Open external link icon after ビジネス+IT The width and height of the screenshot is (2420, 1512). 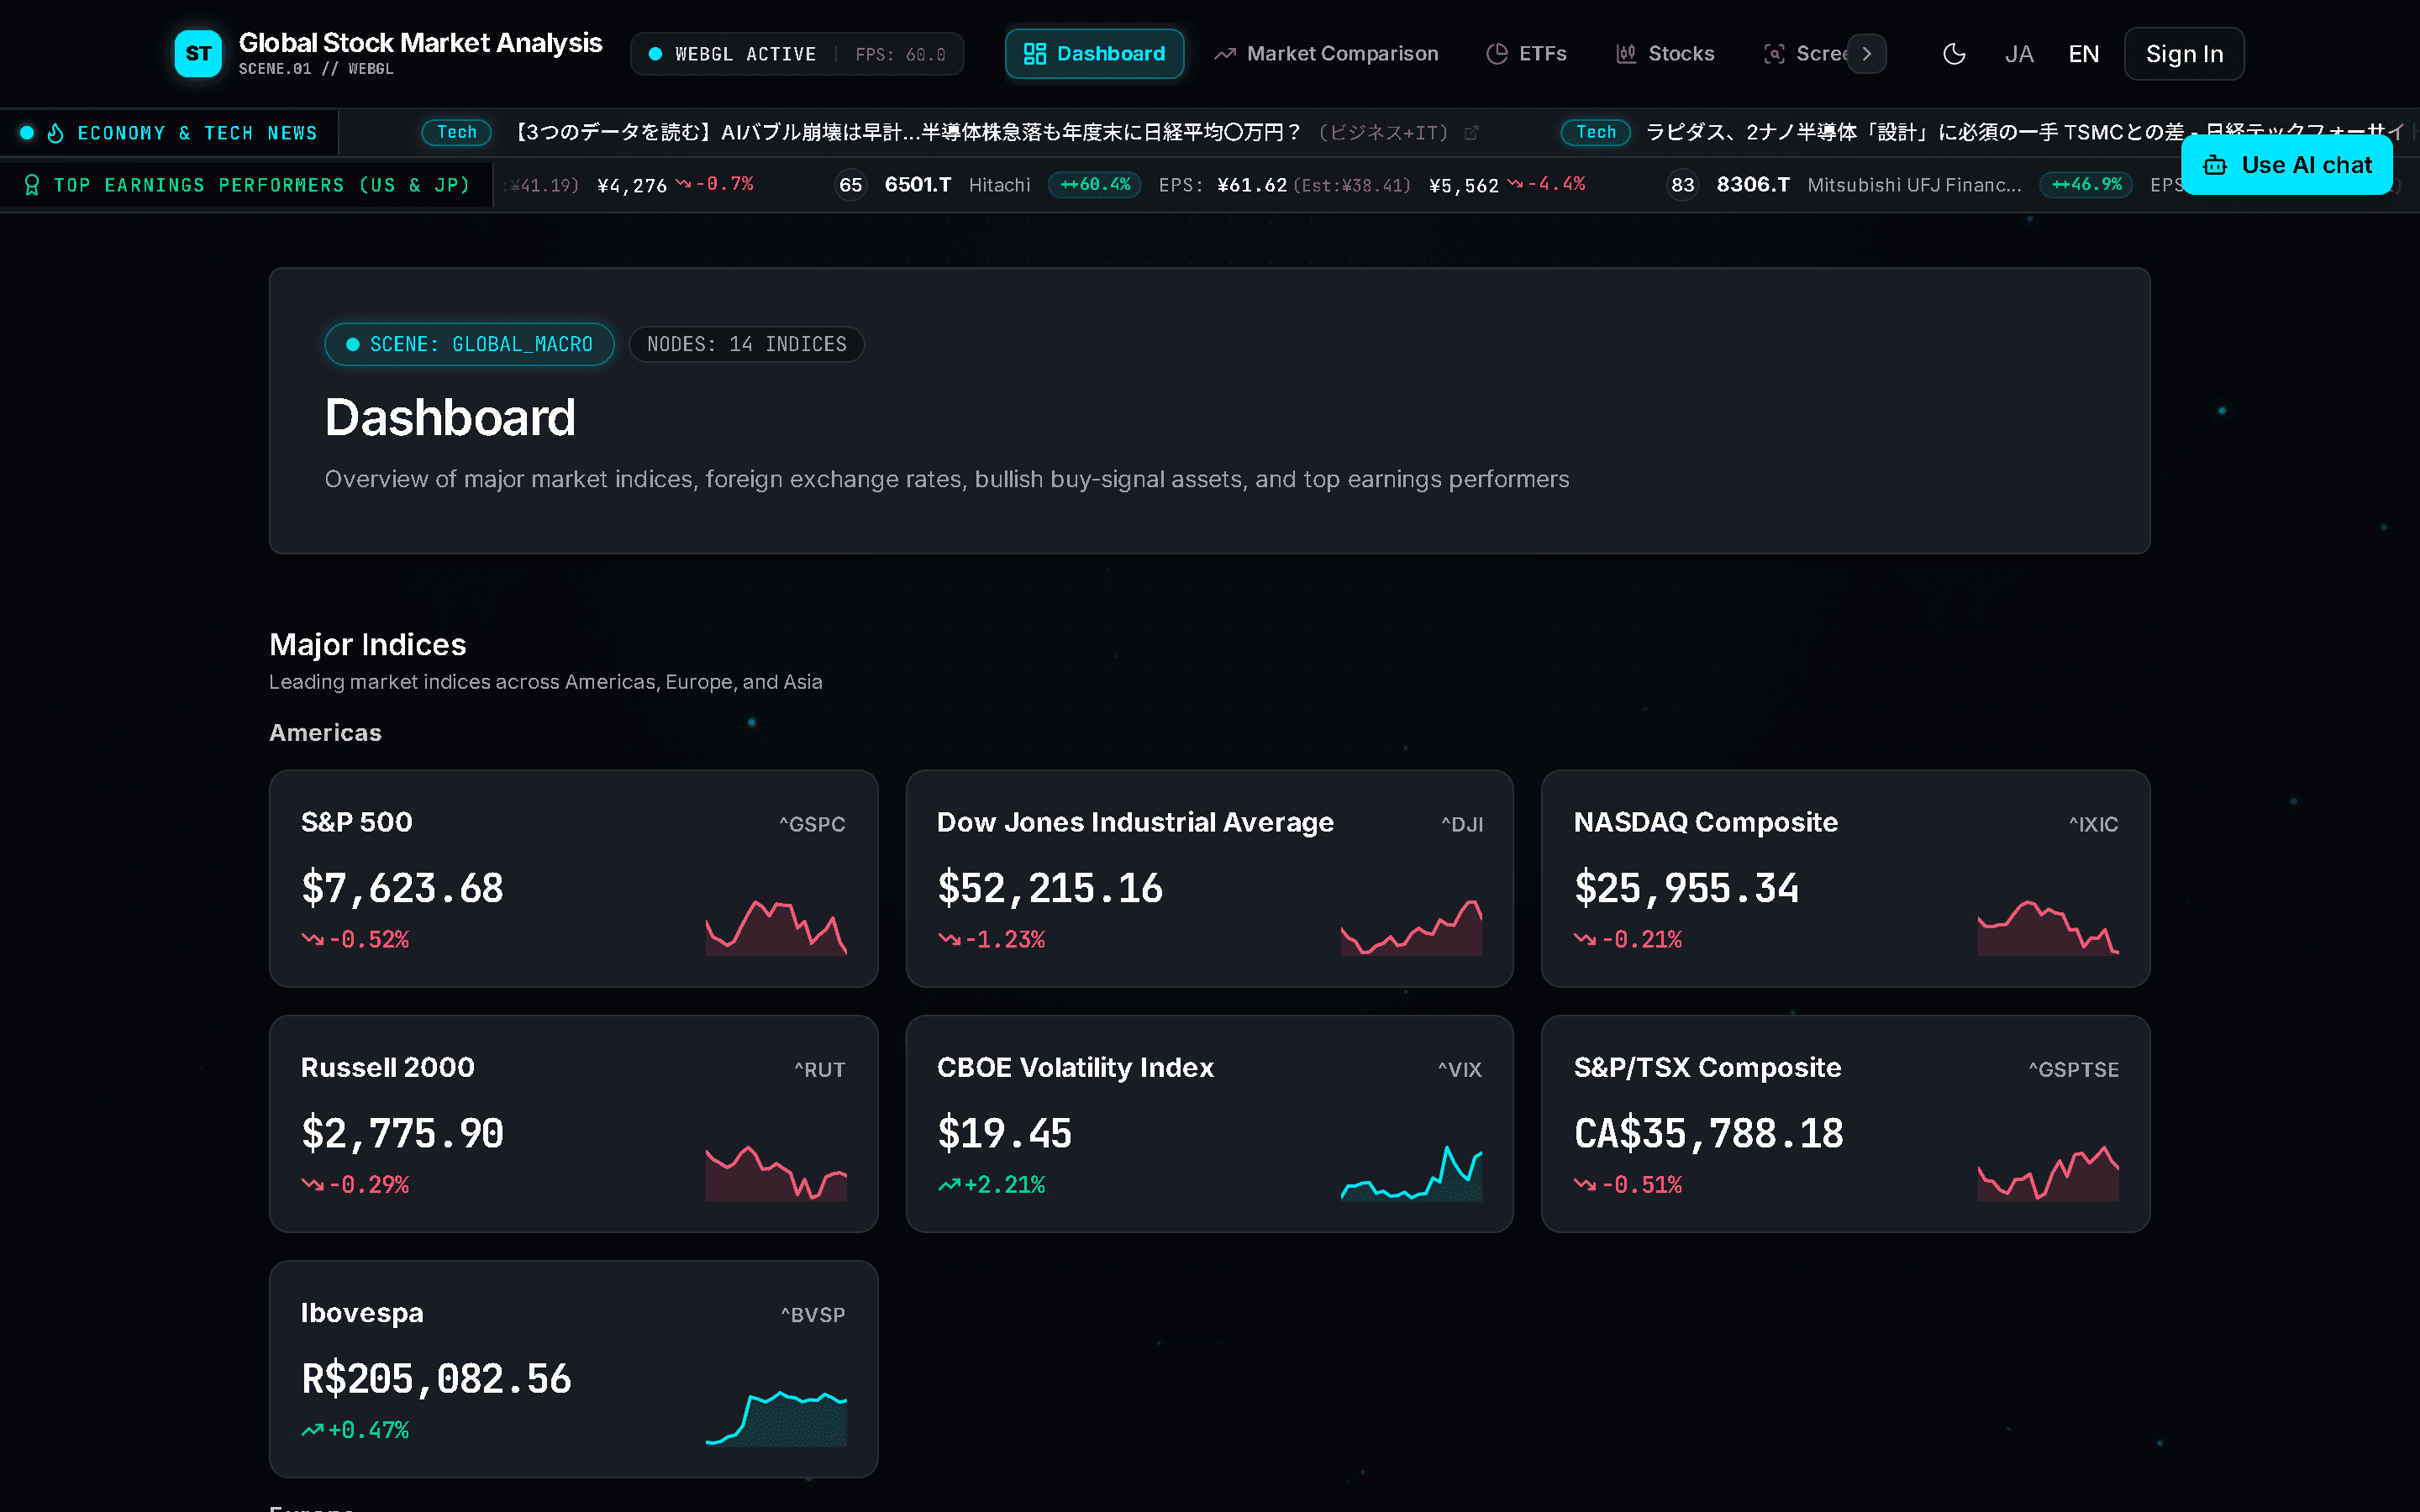coord(1471,133)
